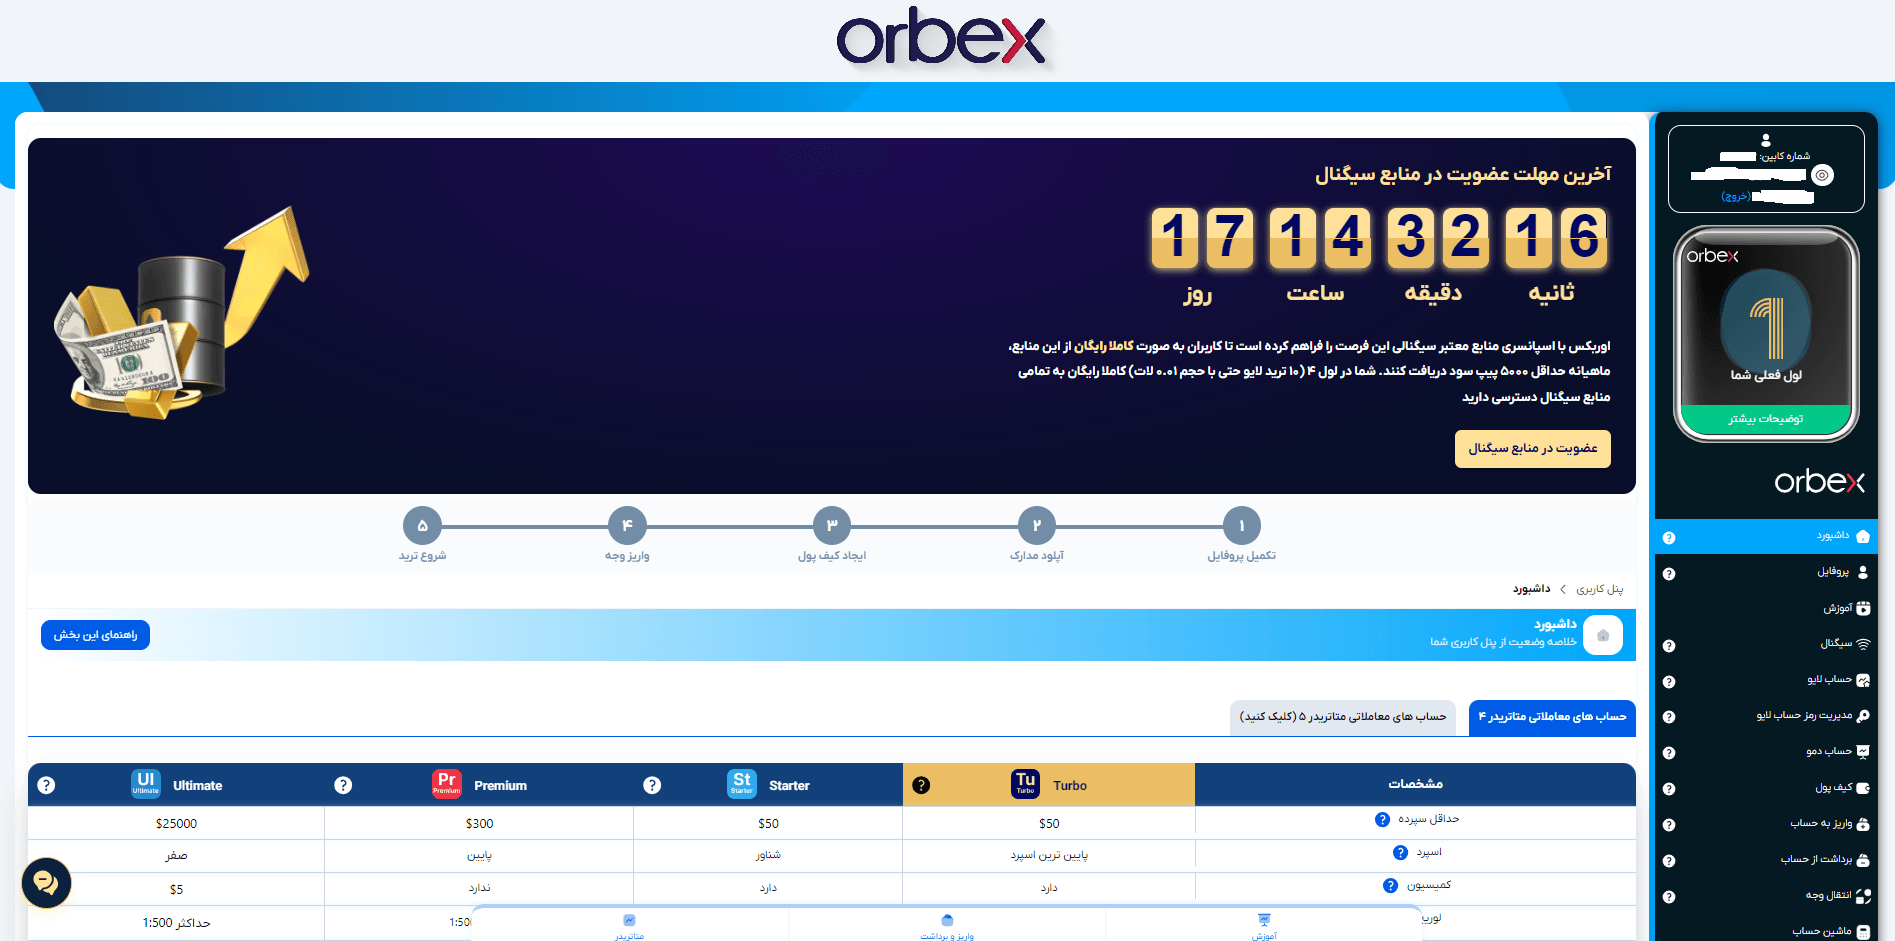Select step 4 واریز وجه progress marker
Image resolution: width=1895 pixels, height=941 pixels.
click(627, 526)
